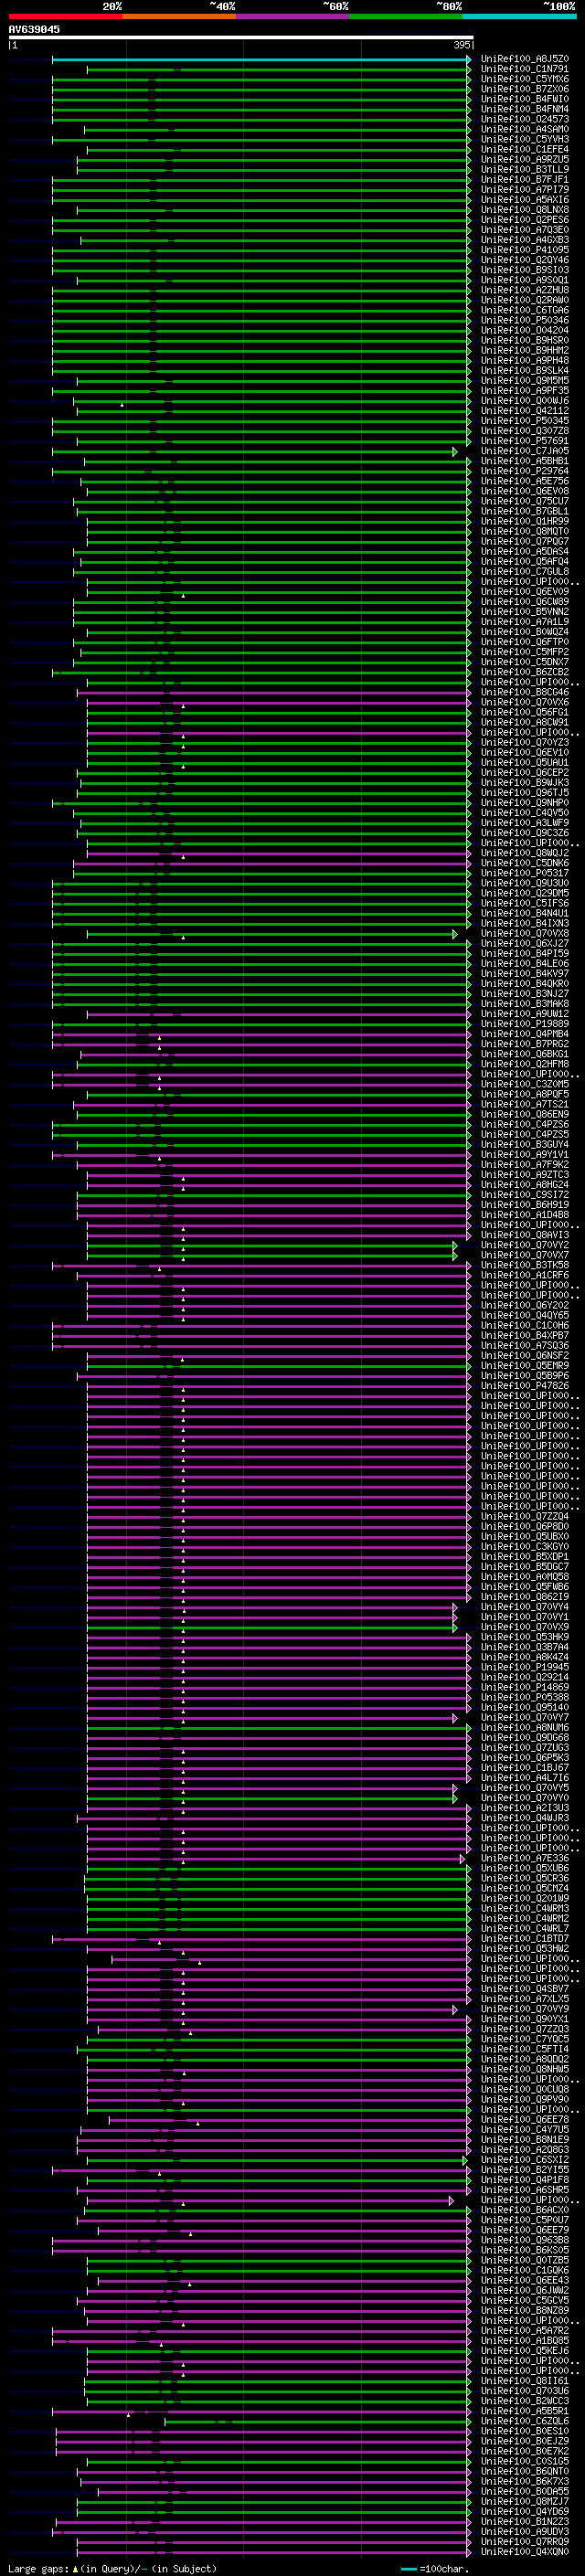This screenshot has width=585, height=2576.
Task: Open hit UniRef100_P29764
Action: [525, 471]
